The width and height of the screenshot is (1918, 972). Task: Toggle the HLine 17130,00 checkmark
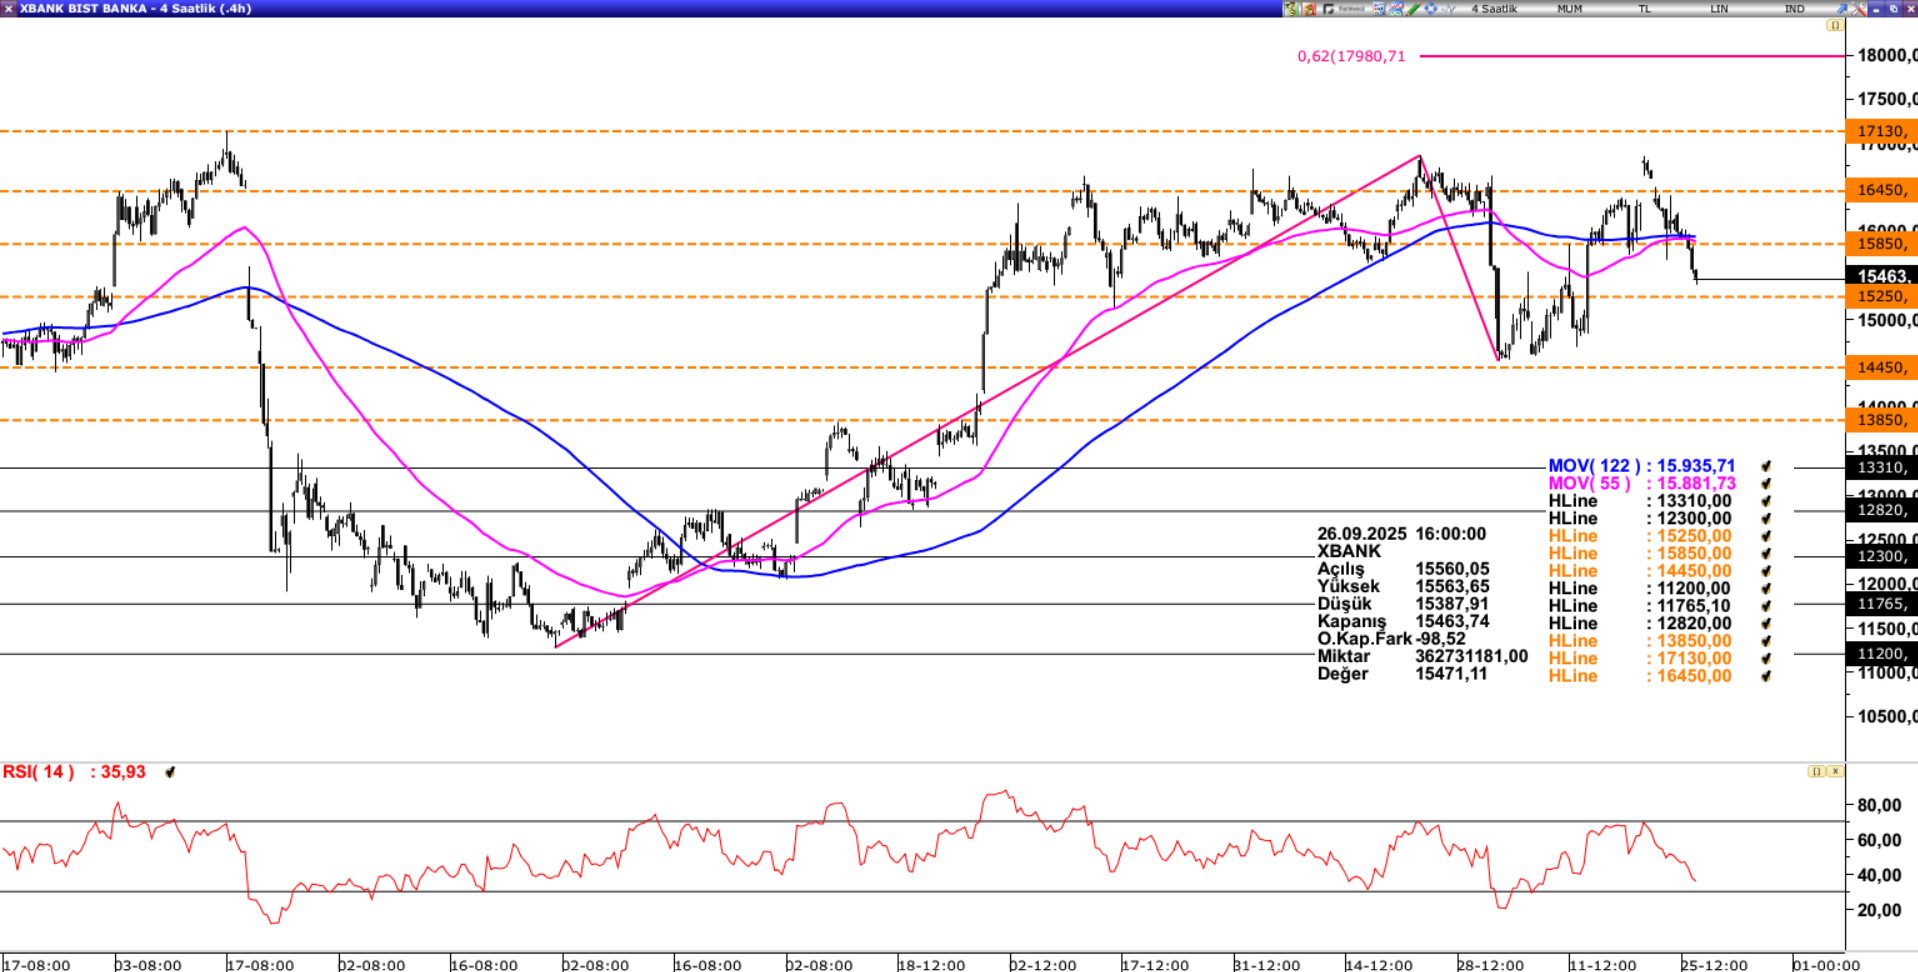(1766, 659)
